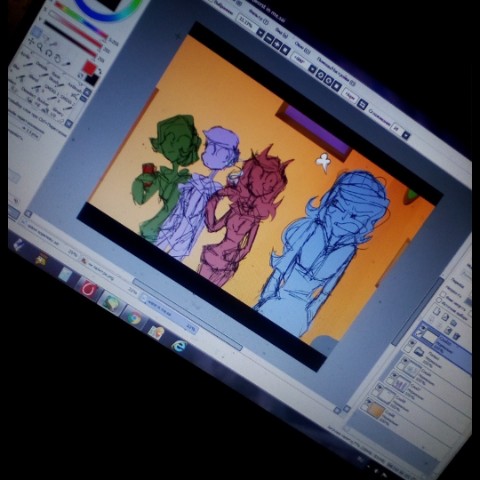The image size is (480, 480).
Task: Open the Вид menu
Action: click(x=283, y=32)
